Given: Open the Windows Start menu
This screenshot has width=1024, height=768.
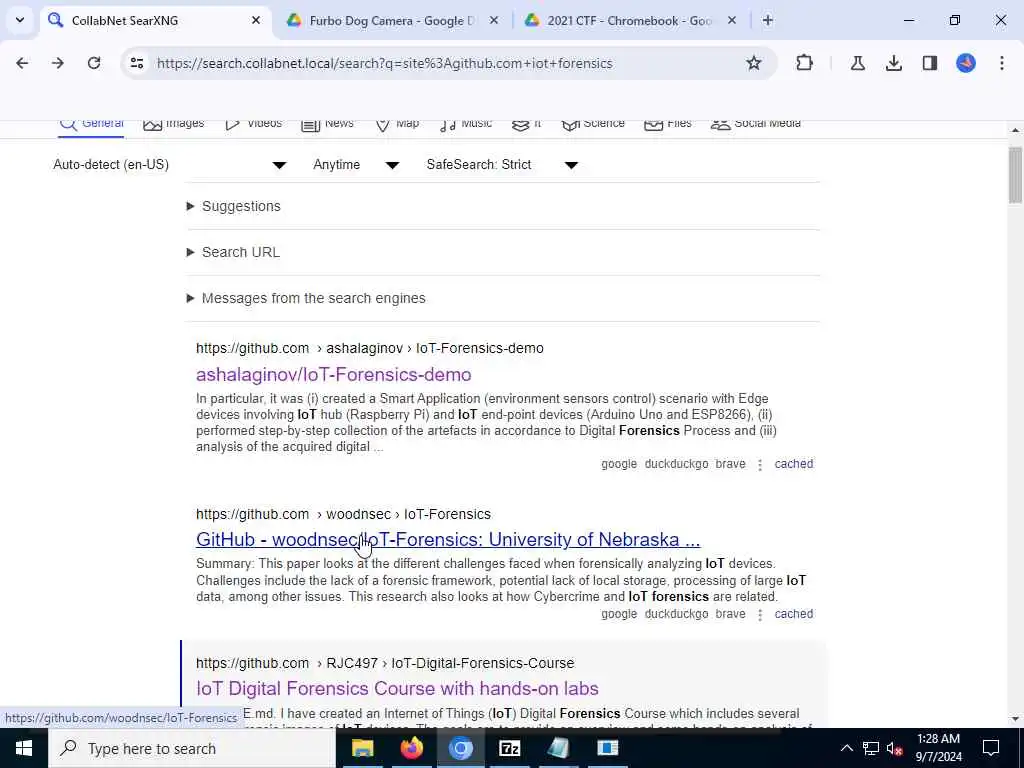Looking at the screenshot, I should pos(24,748).
